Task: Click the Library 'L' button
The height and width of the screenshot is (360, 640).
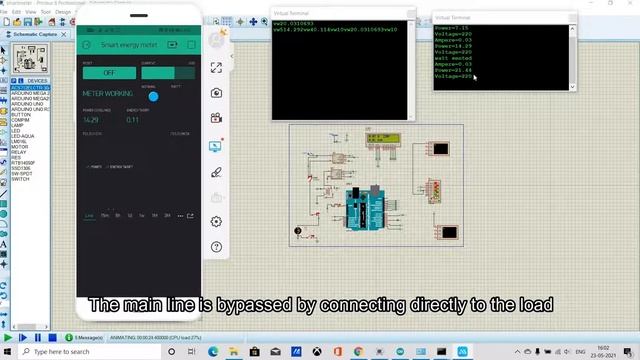Action: click(20, 81)
